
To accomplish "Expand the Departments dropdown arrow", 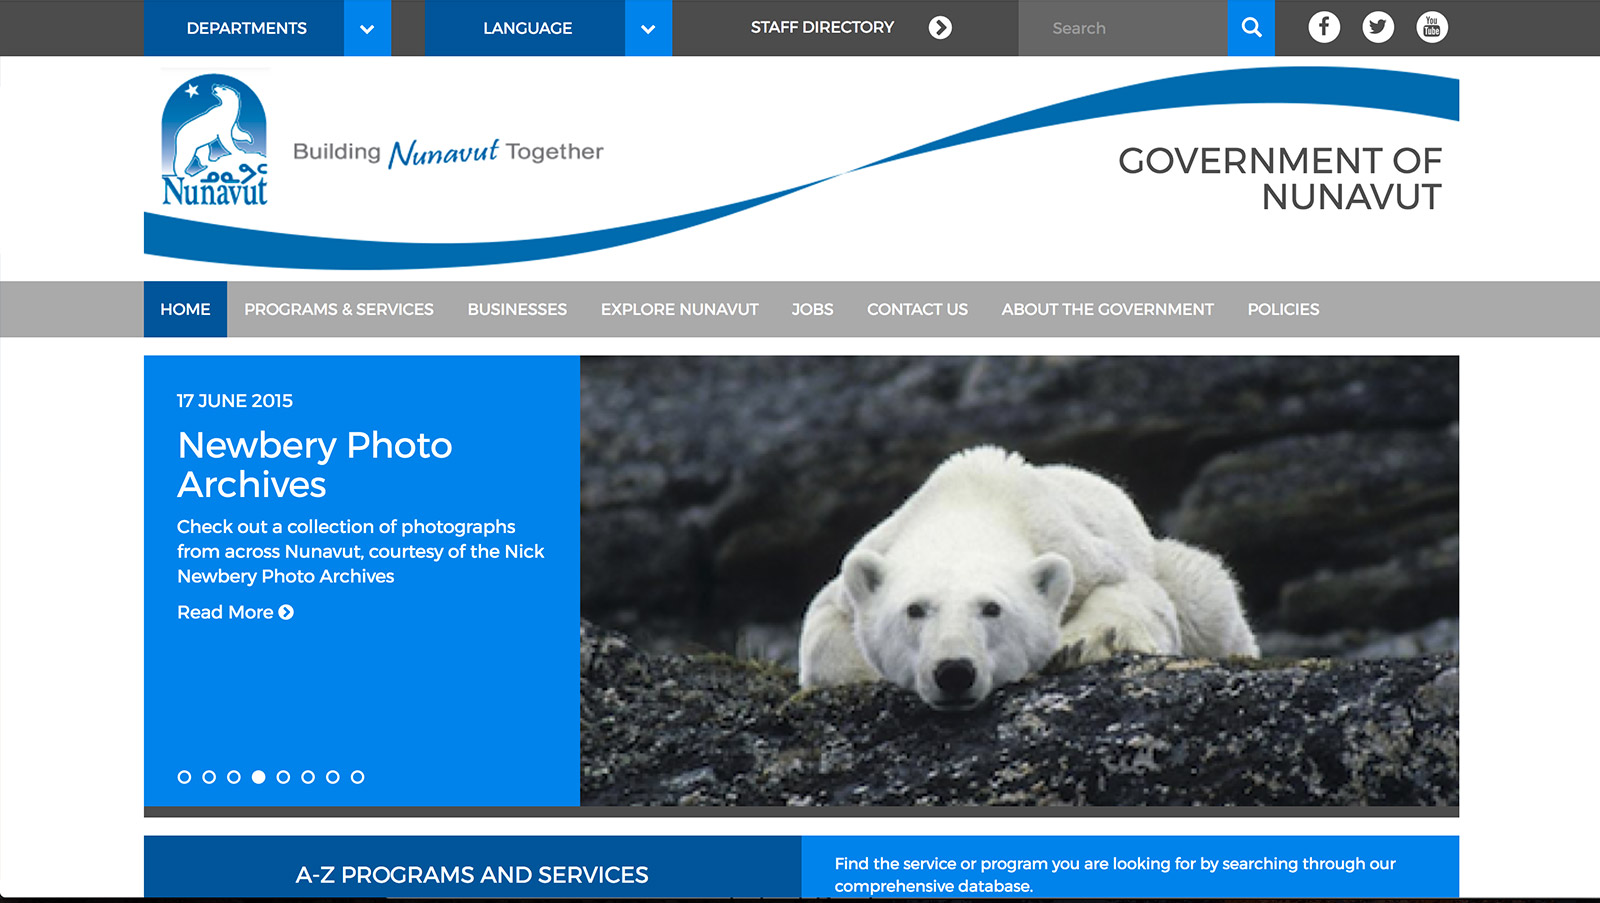I will pyautogui.click(x=367, y=28).
